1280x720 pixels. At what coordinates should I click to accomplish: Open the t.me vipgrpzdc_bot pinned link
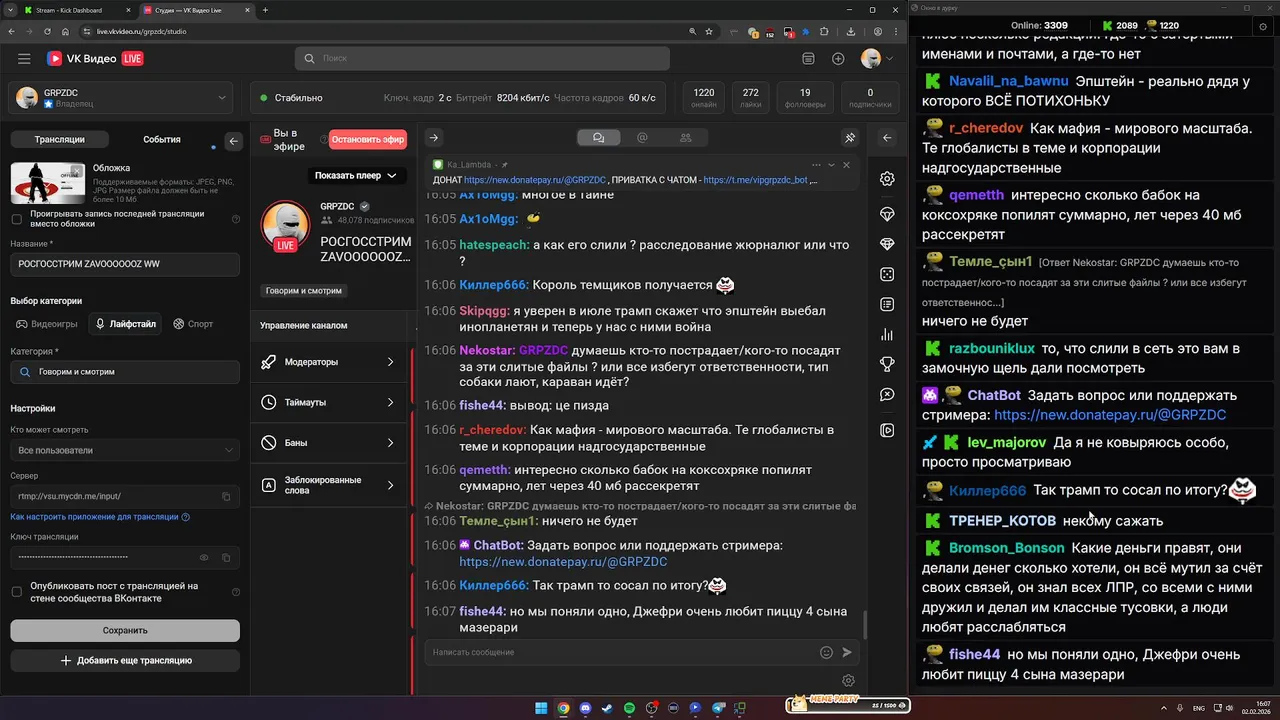756,180
